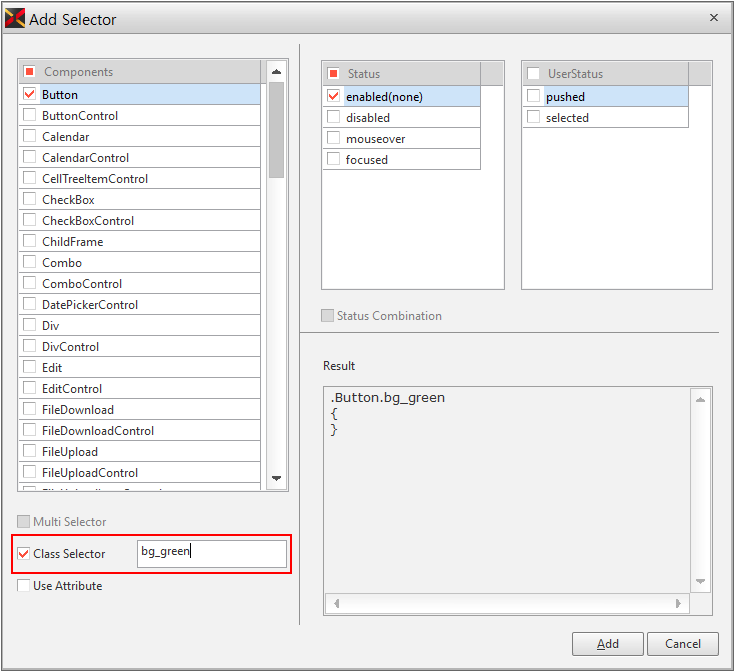The width and height of the screenshot is (734, 671).
Task: Click the application logo icon in title bar
Action: click(x=15, y=18)
